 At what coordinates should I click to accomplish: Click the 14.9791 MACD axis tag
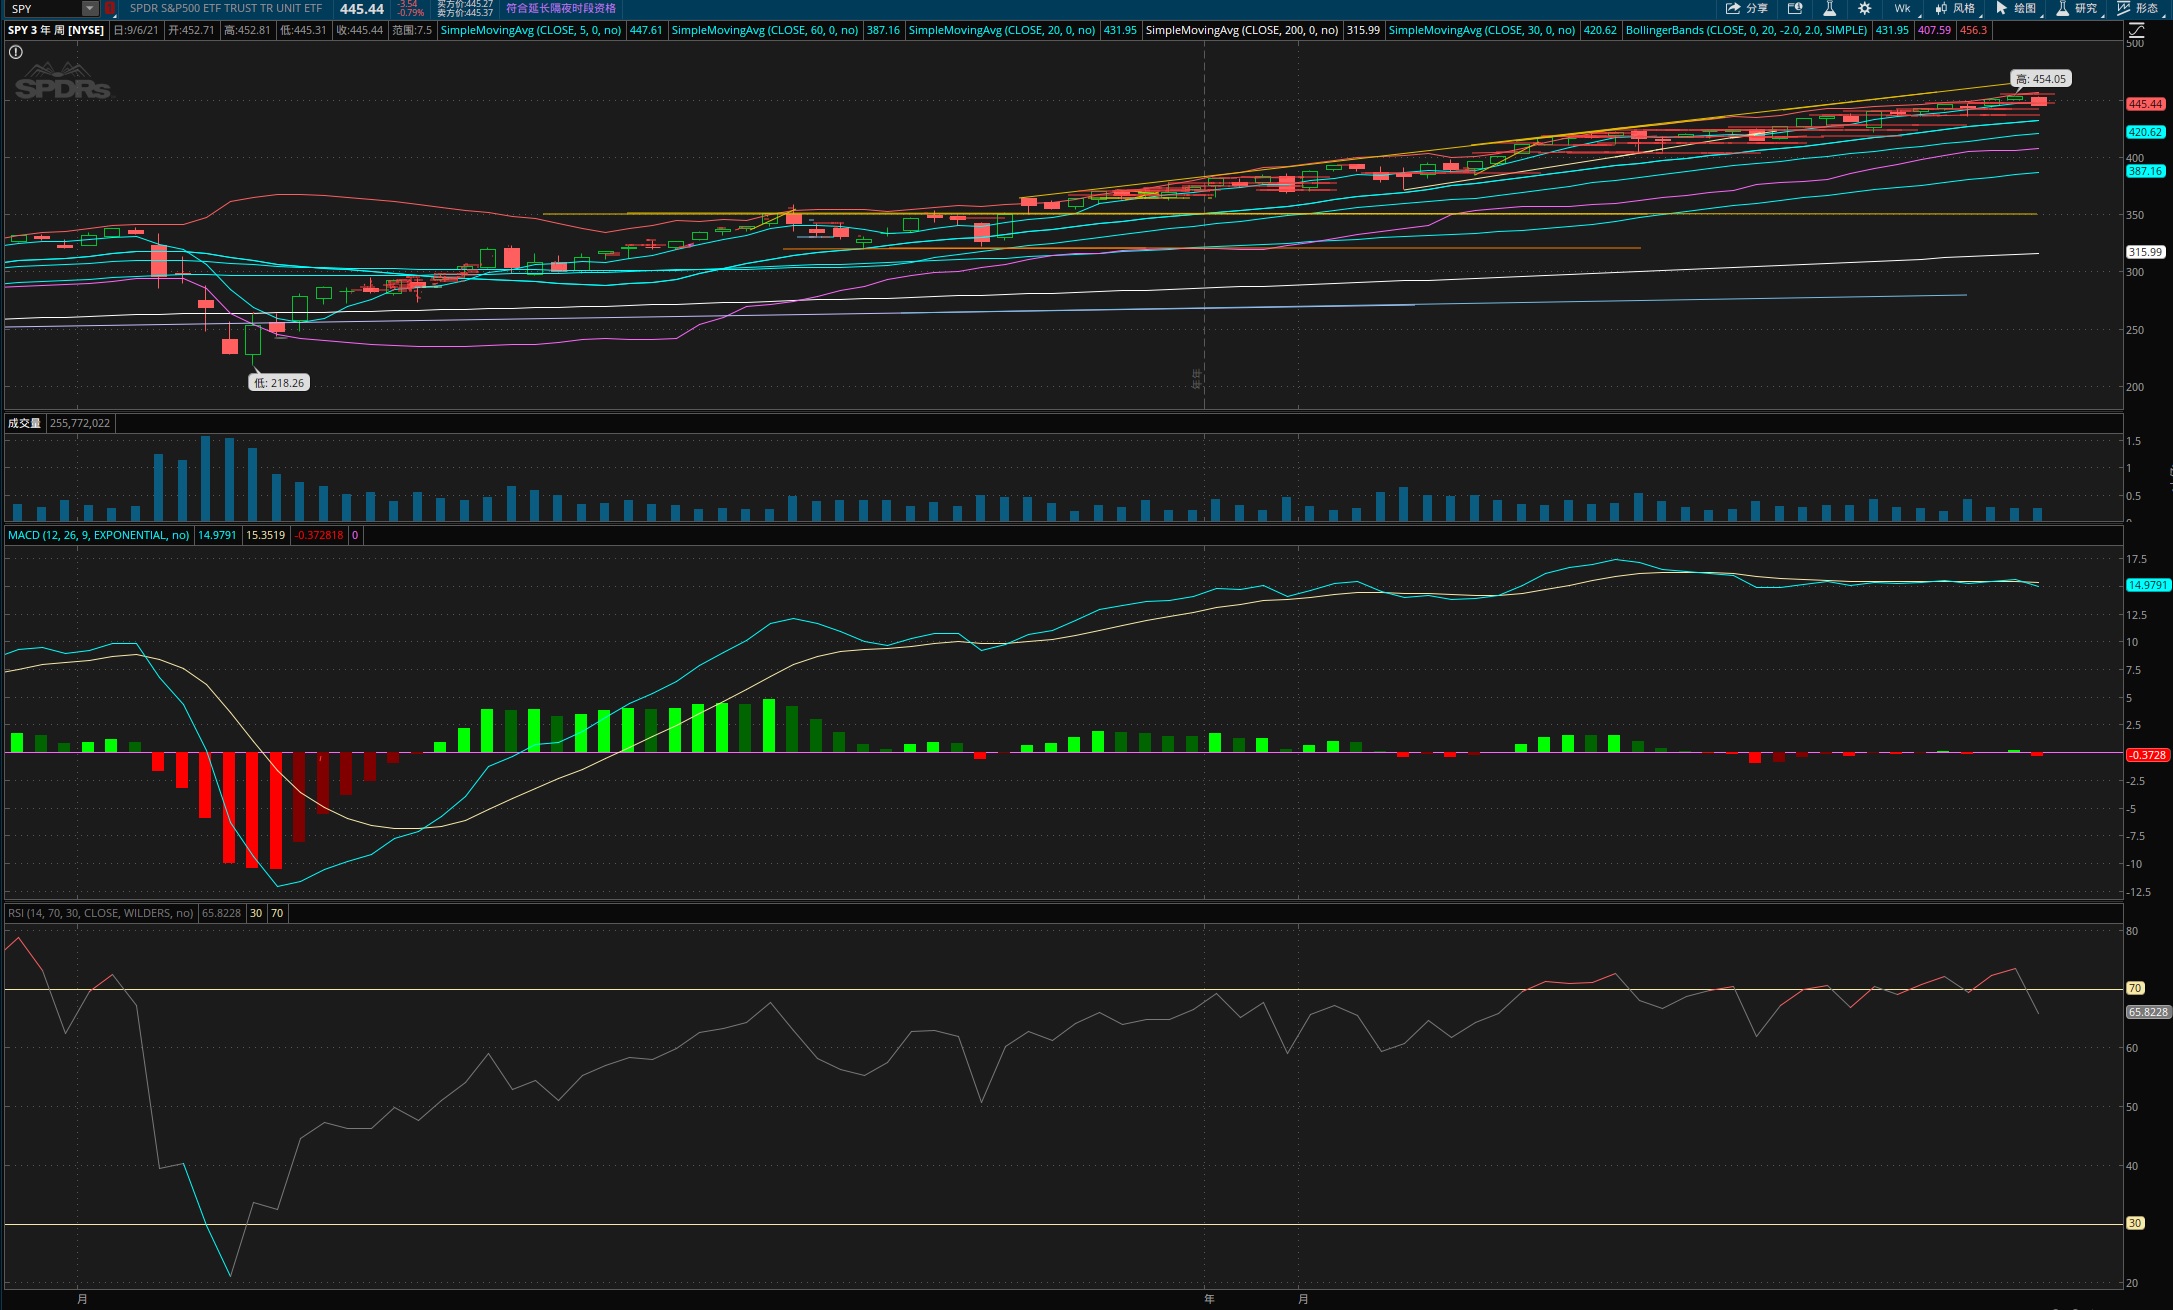[2147, 585]
